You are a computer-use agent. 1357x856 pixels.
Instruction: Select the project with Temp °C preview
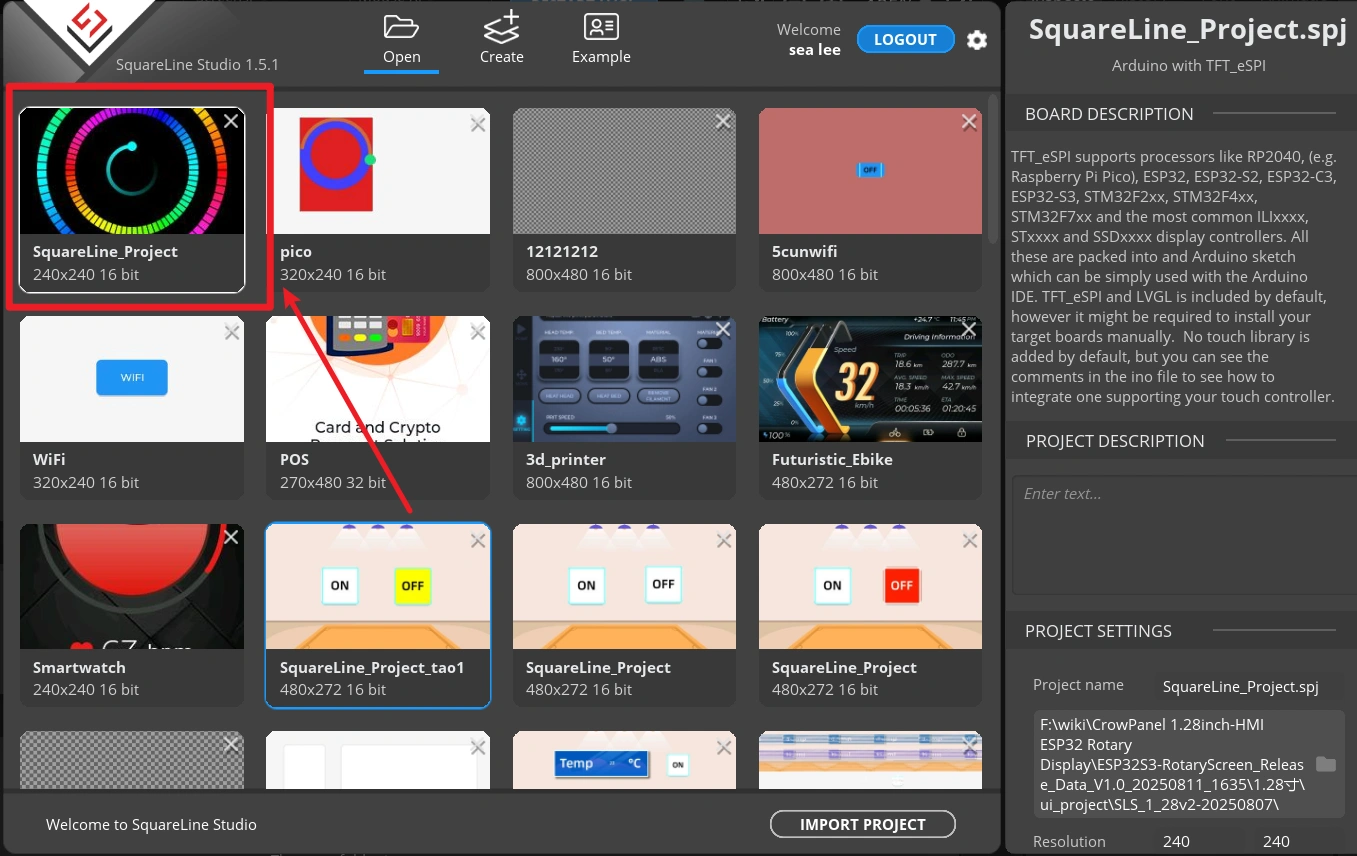pyautogui.click(x=624, y=762)
